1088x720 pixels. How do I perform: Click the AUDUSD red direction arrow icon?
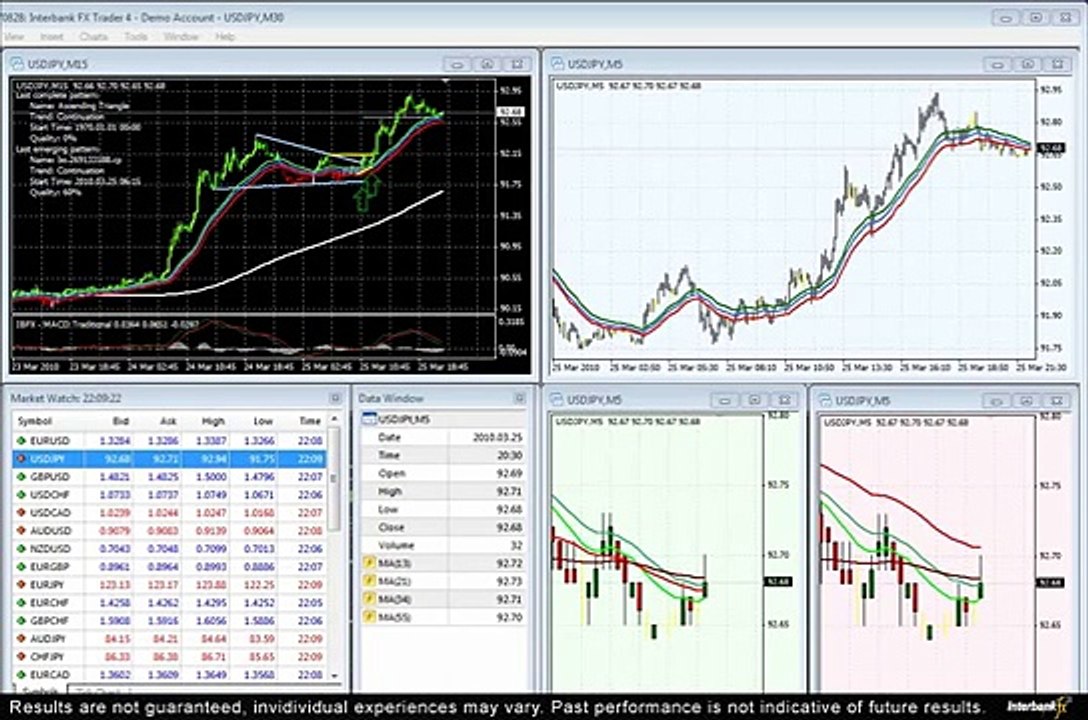pos(22,531)
